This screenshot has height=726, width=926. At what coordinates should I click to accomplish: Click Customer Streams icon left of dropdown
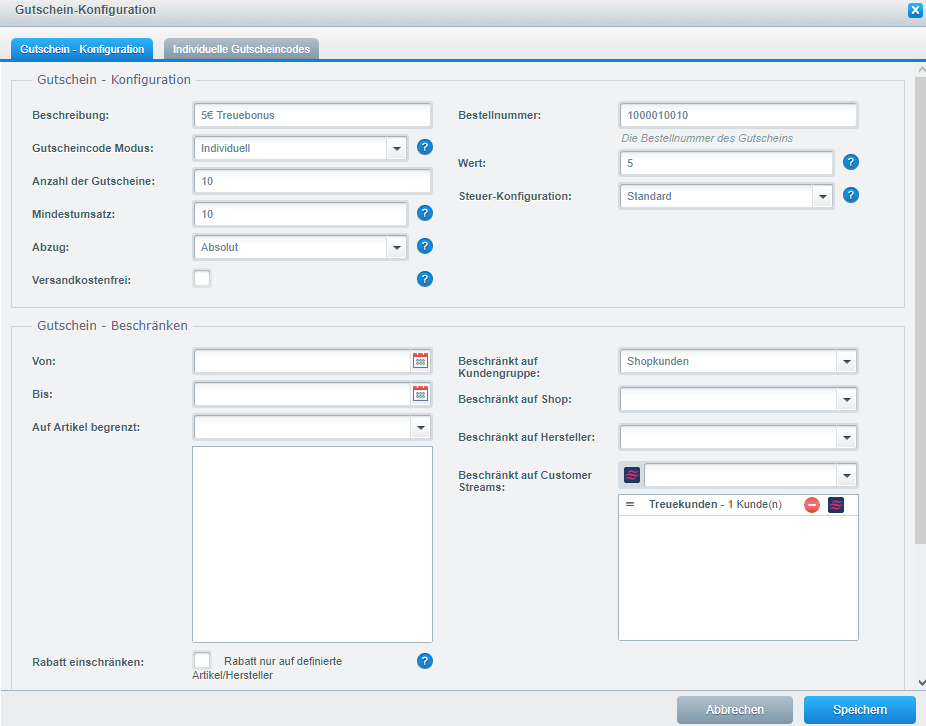coord(632,474)
